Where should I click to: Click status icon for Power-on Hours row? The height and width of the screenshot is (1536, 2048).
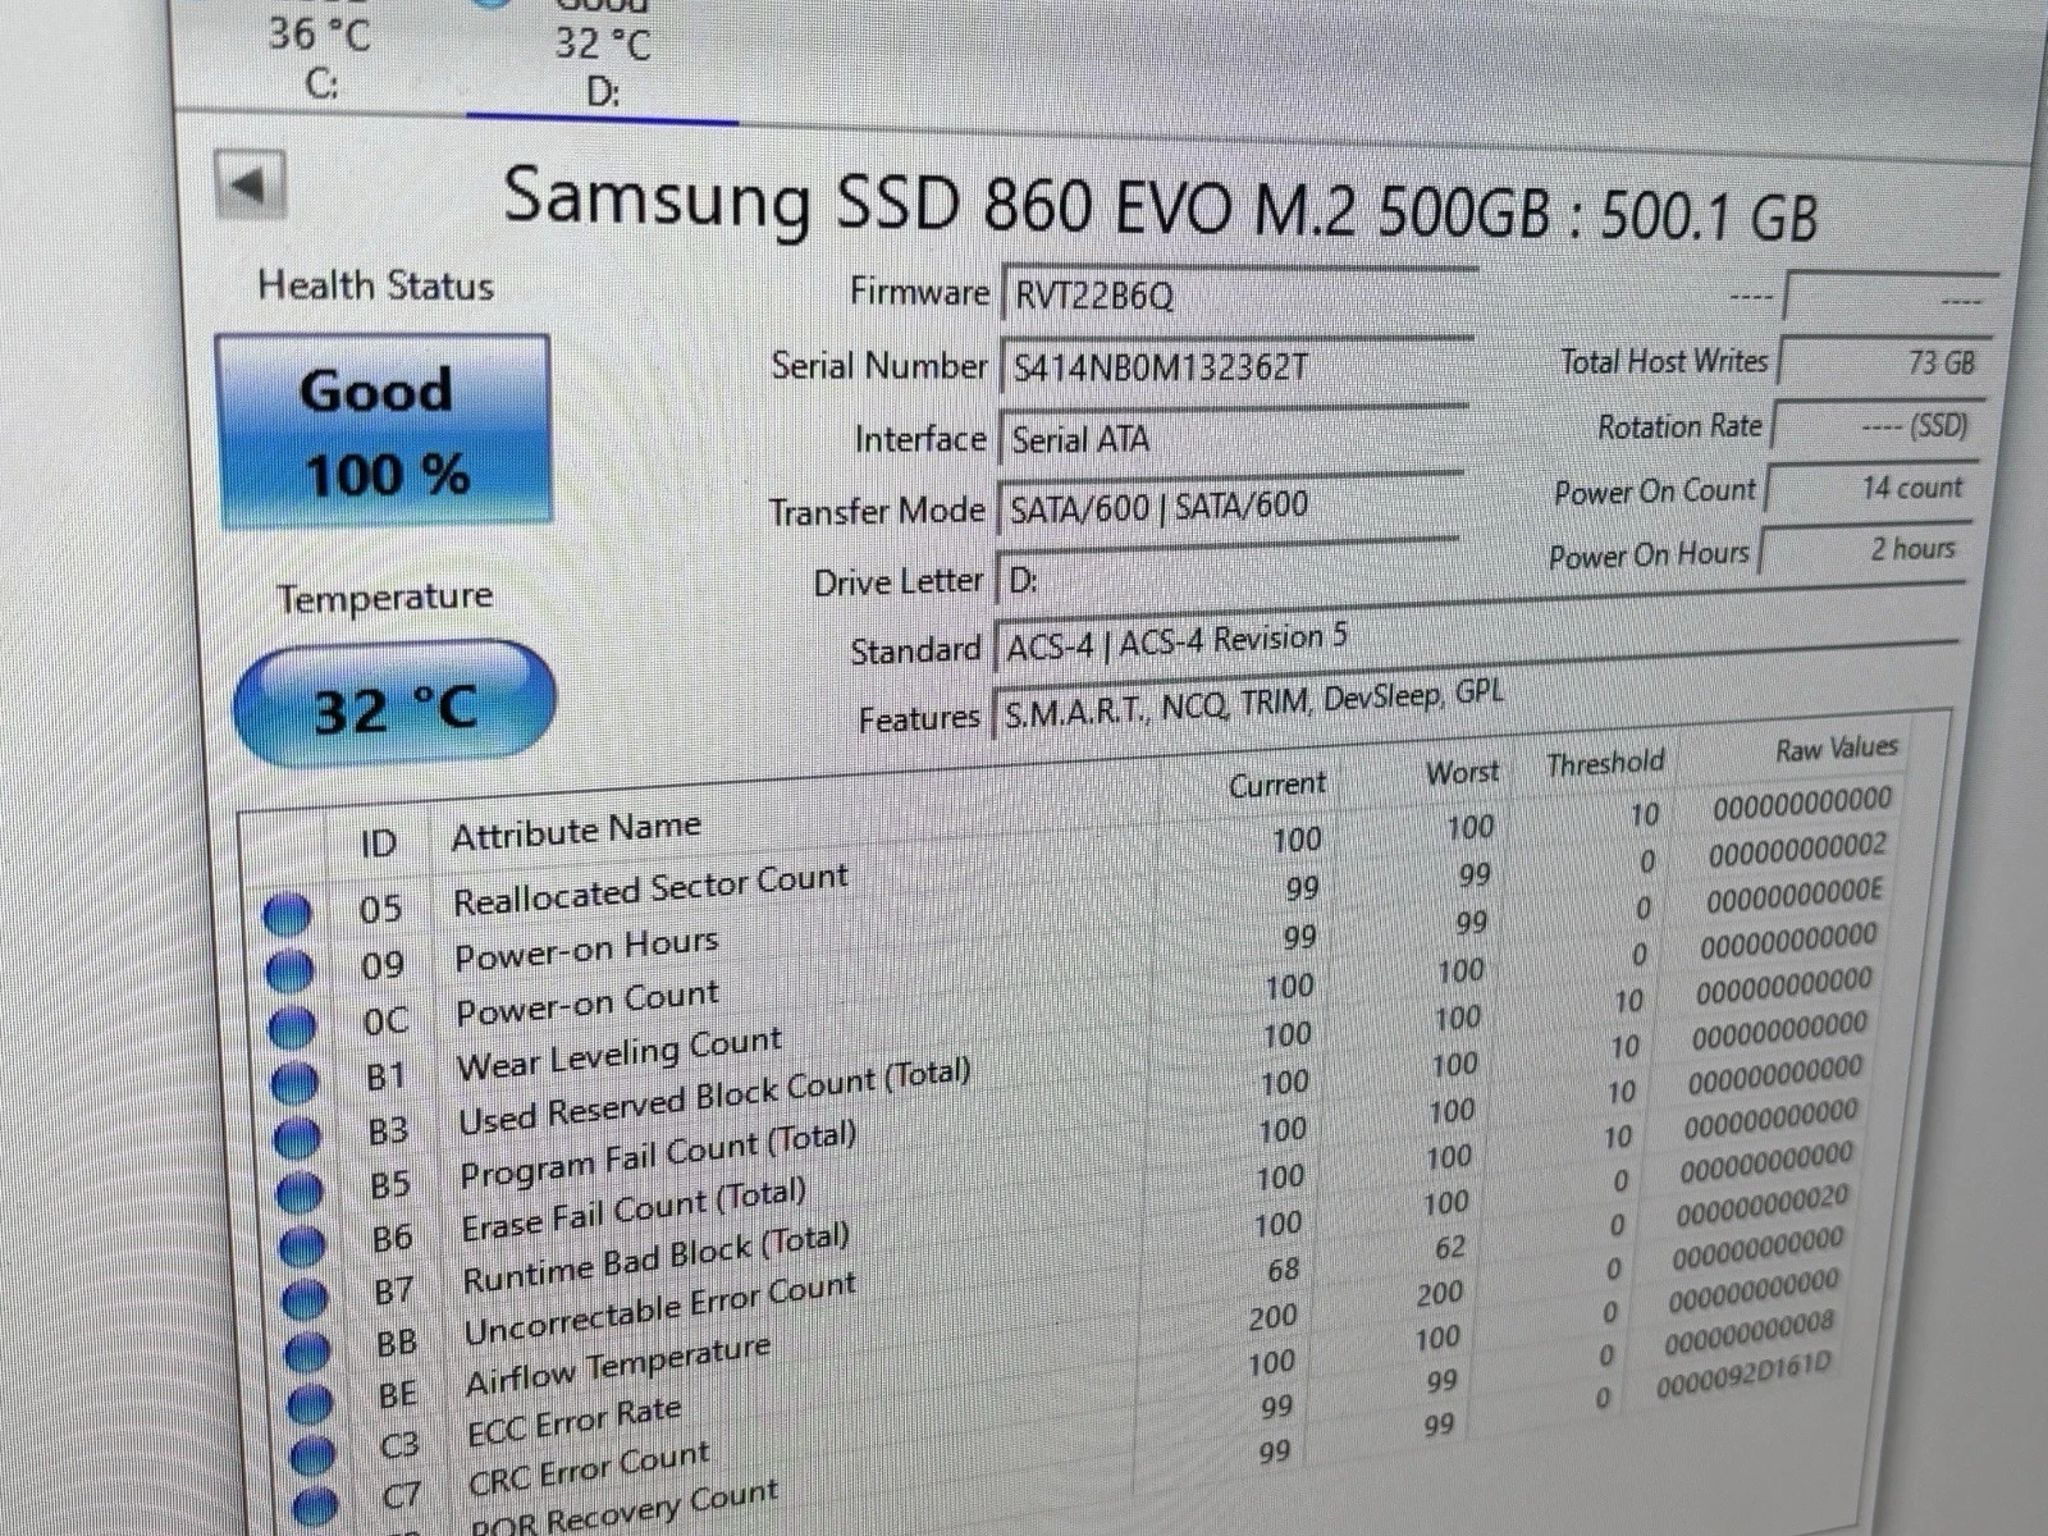[x=290, y=970]
